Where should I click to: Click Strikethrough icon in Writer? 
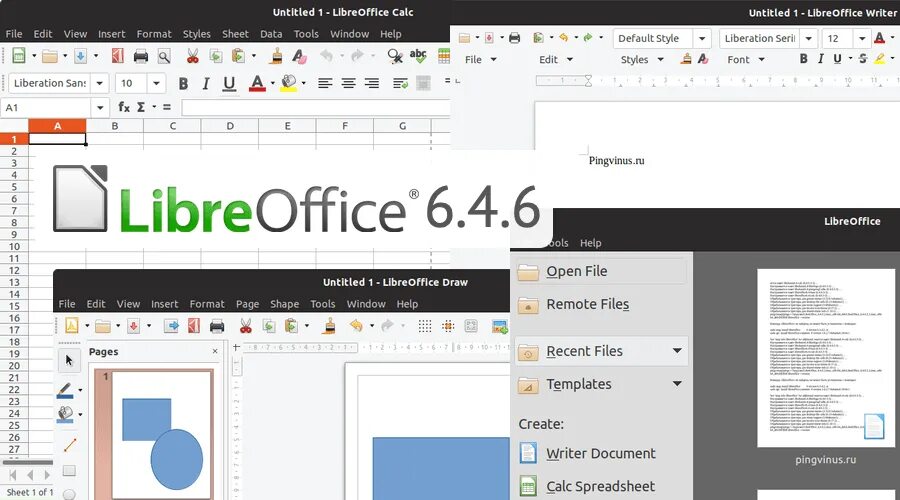click(863, 59)
